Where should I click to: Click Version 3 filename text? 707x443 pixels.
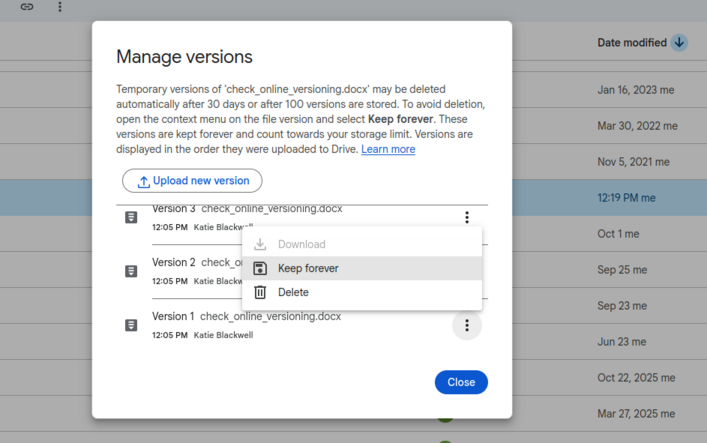click(272, 209)
